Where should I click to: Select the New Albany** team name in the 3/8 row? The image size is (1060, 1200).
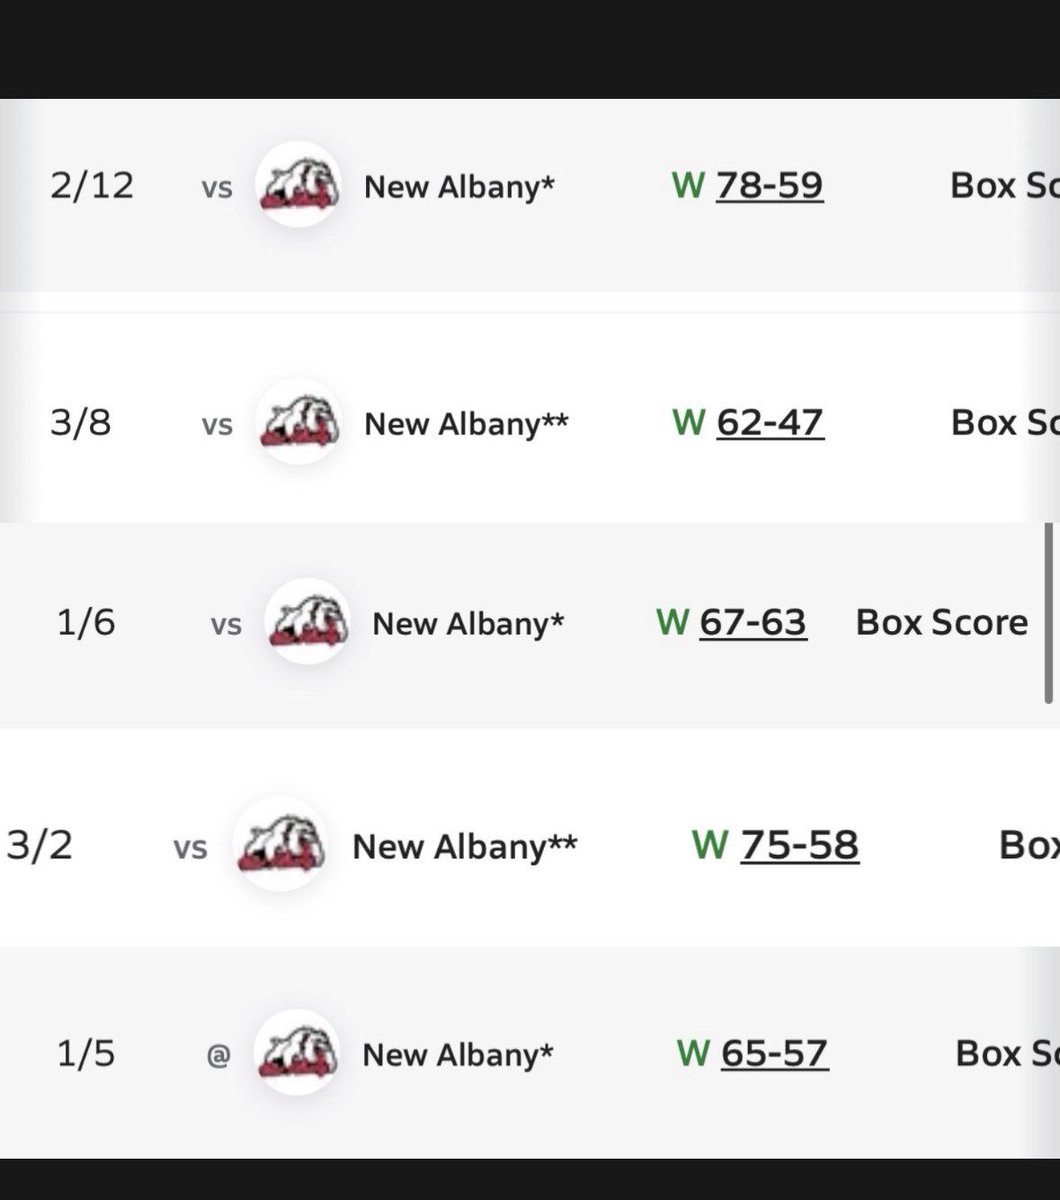click(466, 423)
